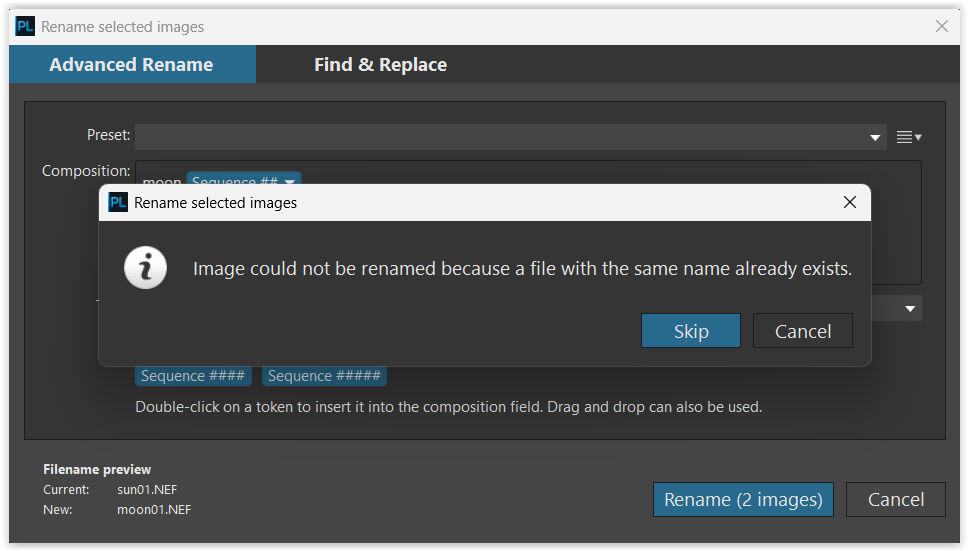This screenshot has width=968, height=551.
Task: Select the Sequence ##### token
Action: pos(324,376)
